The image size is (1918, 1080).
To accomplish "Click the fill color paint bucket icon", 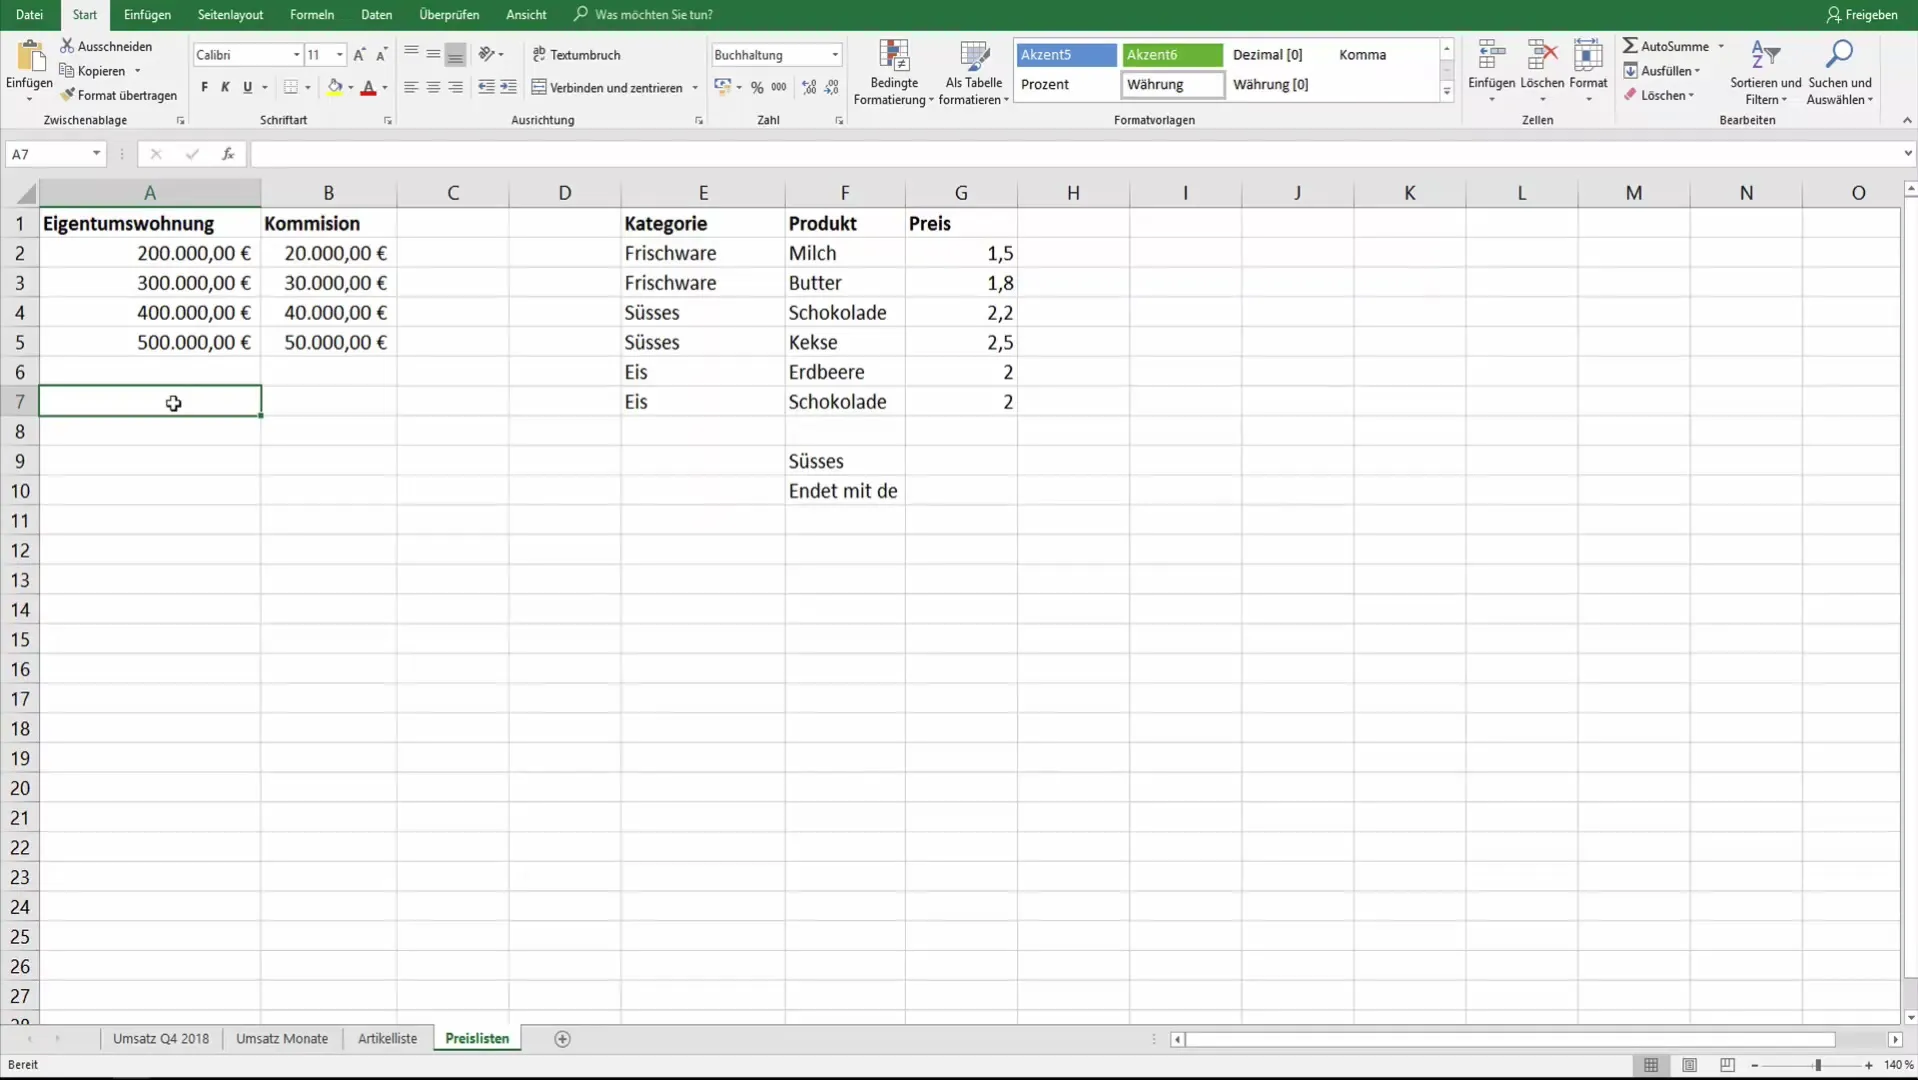I will (x=335, y=88).
